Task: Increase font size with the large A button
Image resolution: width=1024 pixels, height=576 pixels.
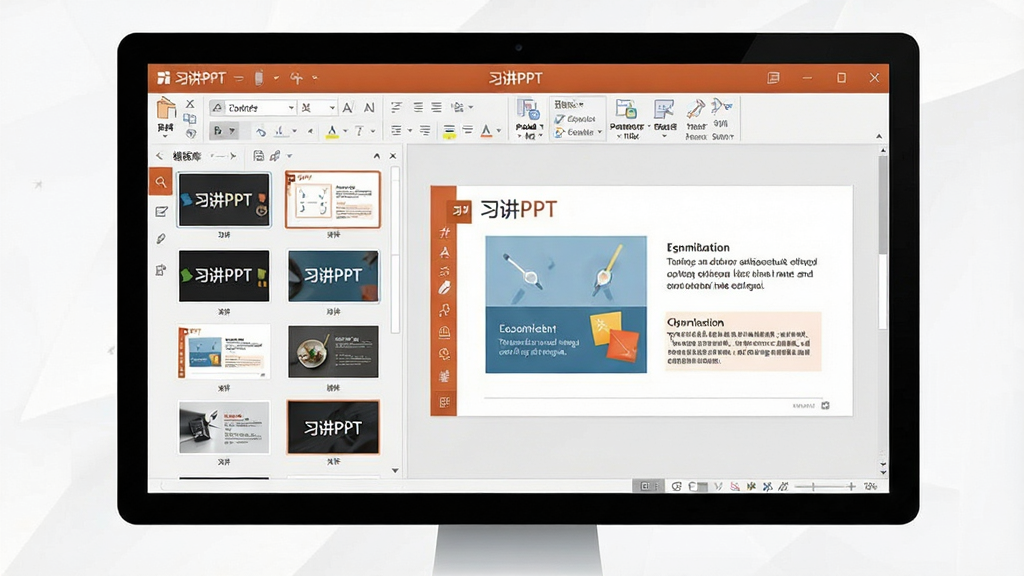Action: pos(347,108)
